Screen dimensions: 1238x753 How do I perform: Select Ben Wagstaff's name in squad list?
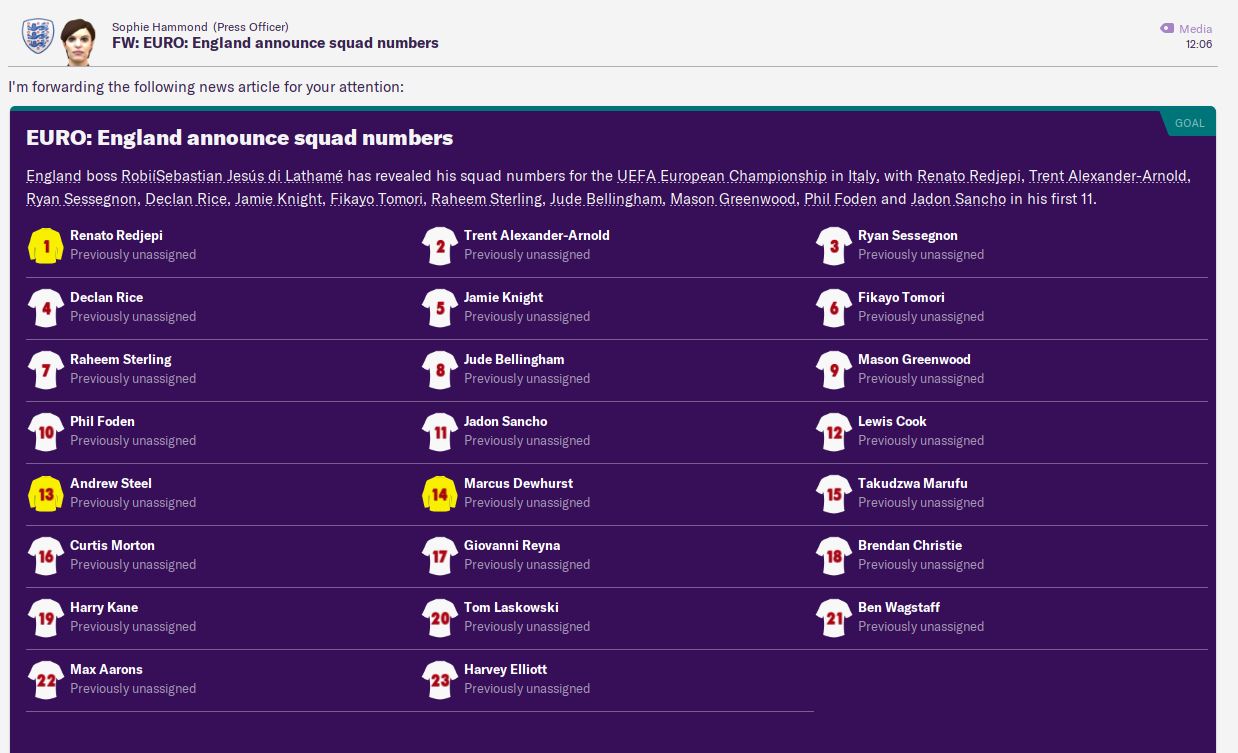coord(898,608)
